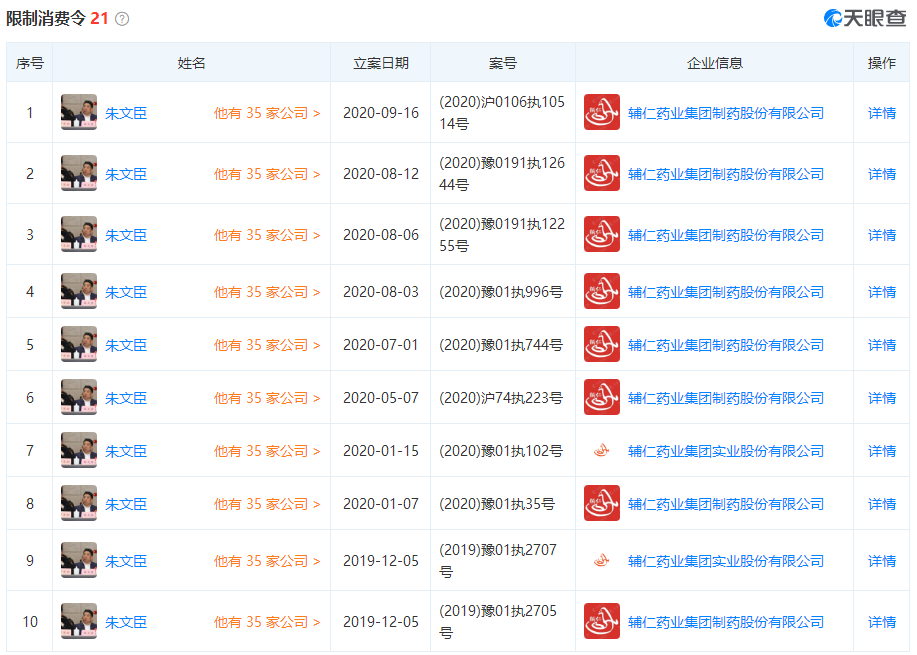Click the 企业信息 column header
Viewport: 917px width, 655px height.
pos(715,63)
